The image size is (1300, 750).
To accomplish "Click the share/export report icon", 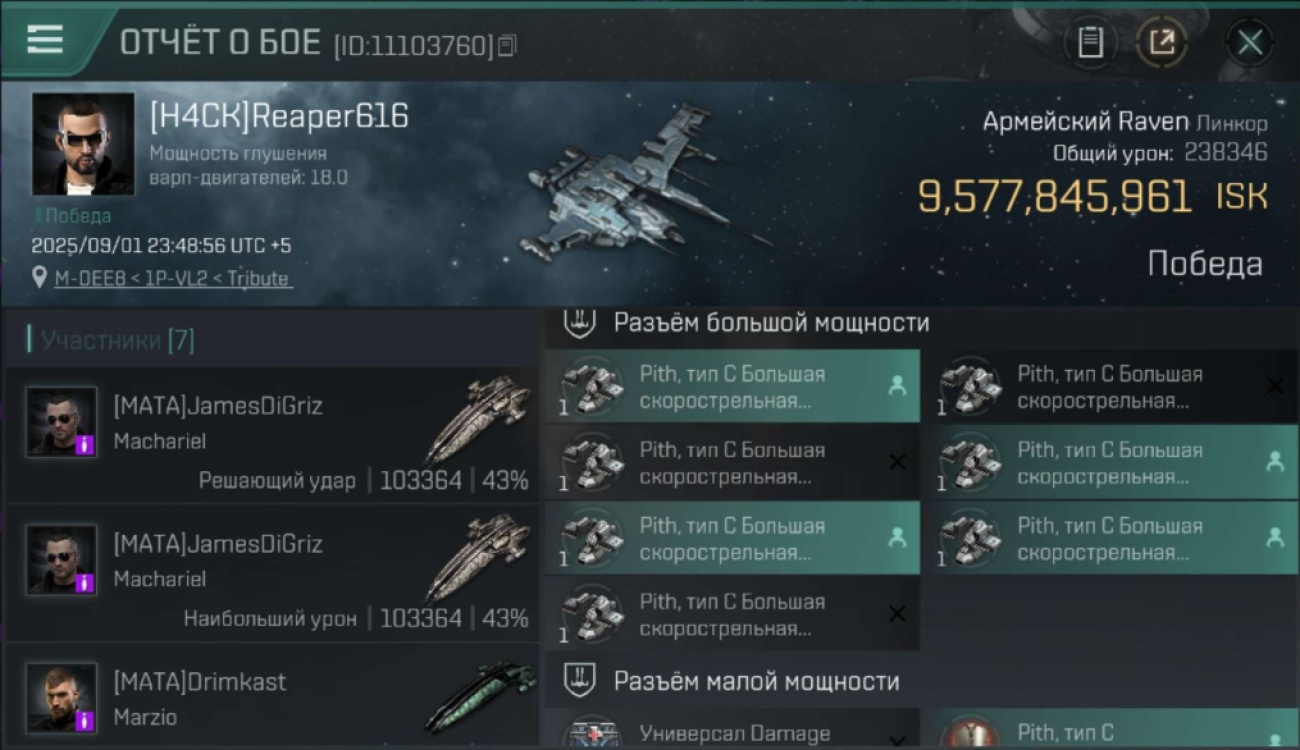I will (x=1162, y=42).
